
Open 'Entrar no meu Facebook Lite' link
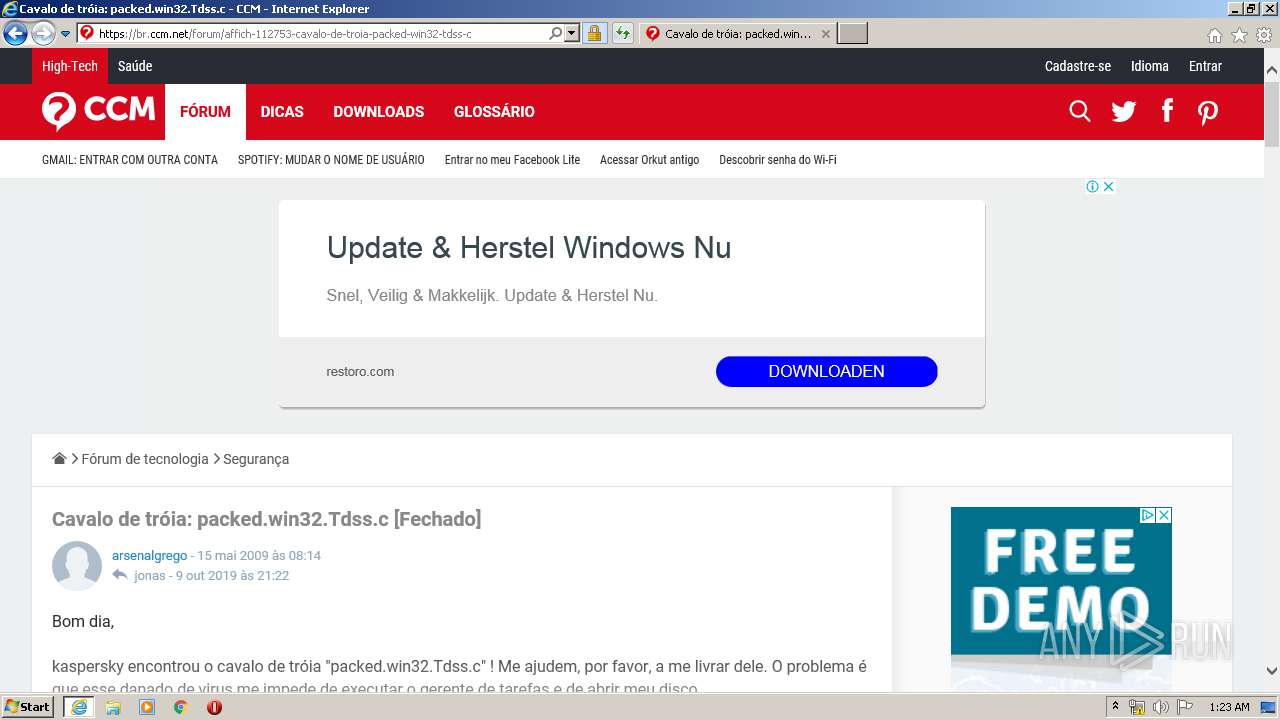click(x=512, y=160)
